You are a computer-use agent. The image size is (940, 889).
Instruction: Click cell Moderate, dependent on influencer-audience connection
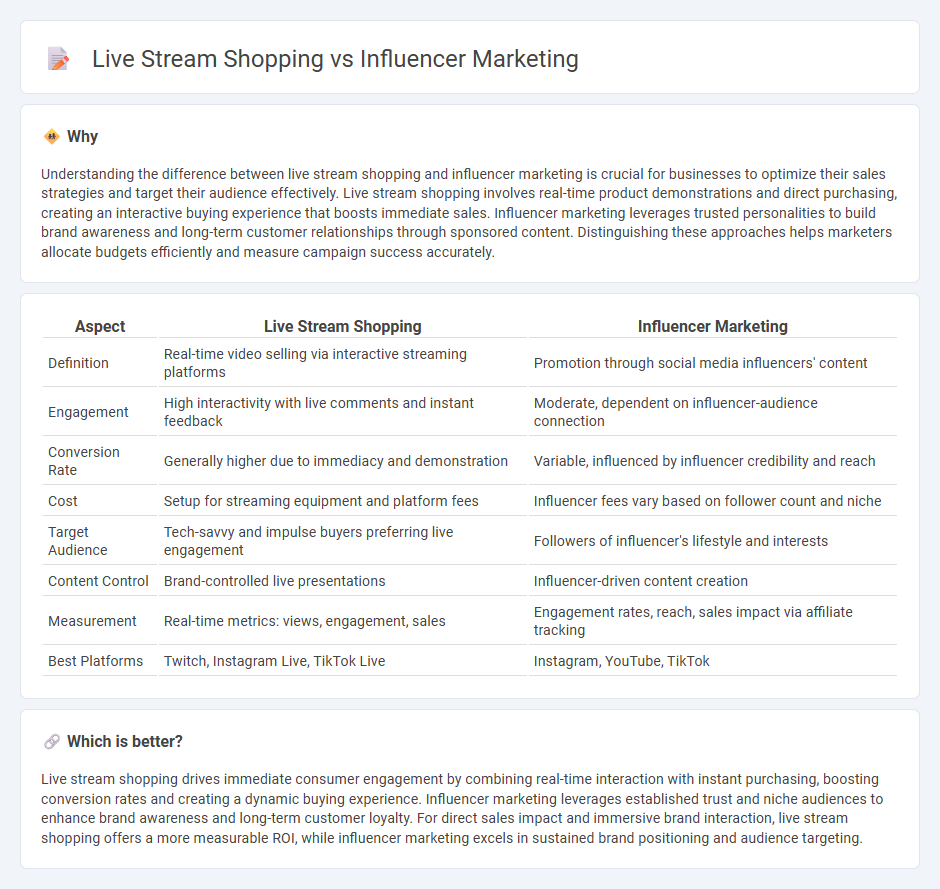[713, 412]
